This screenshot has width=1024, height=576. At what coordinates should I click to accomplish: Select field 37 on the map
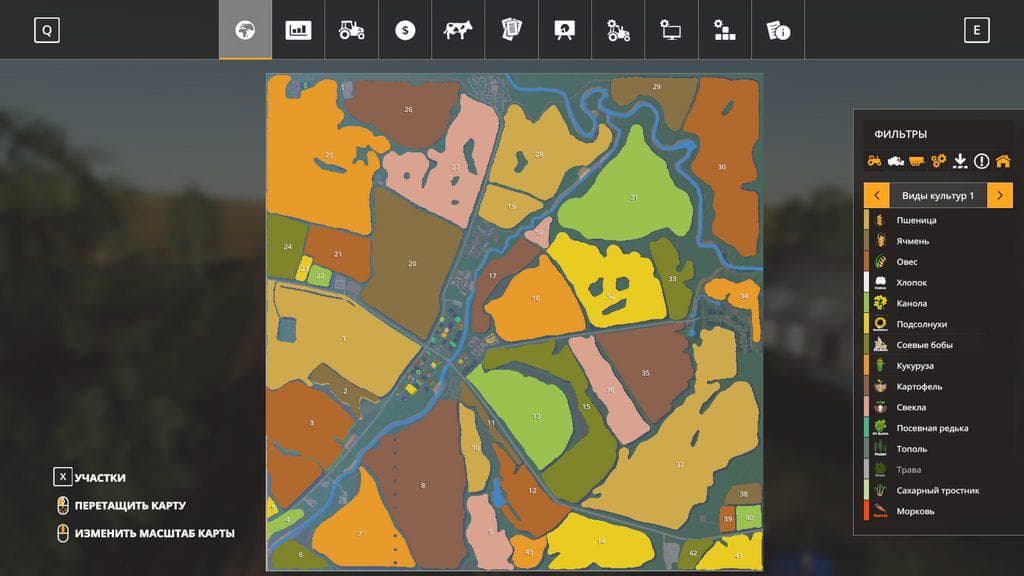tap(679, 457)
